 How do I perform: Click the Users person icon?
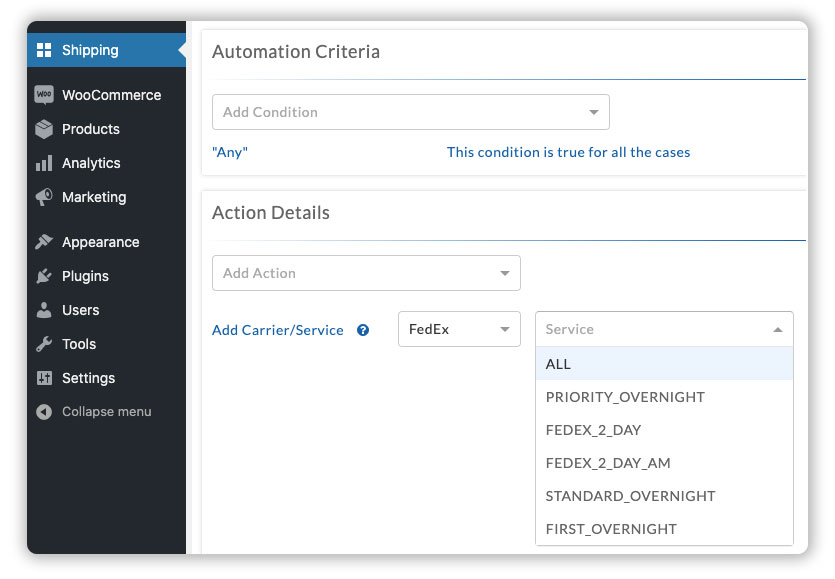[x=44, y=310]
